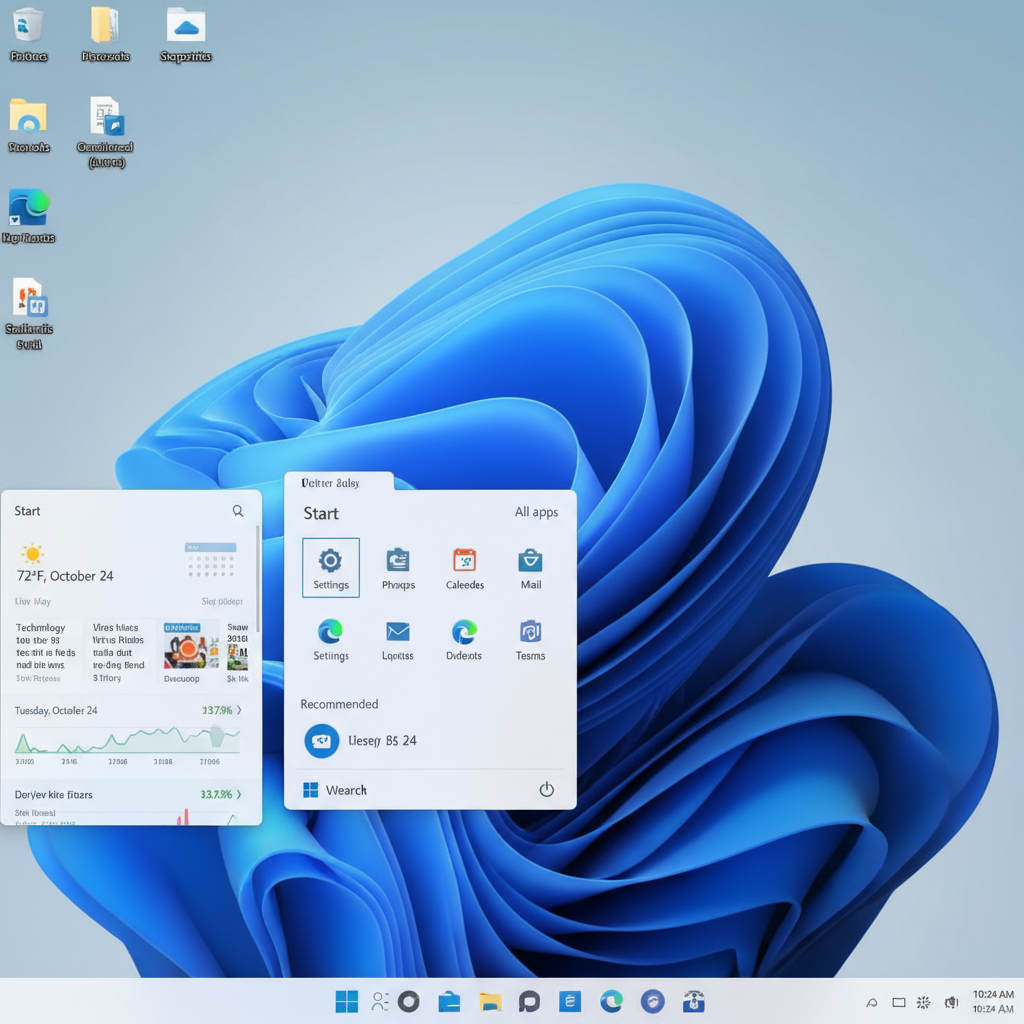Open recommended item Liesey B5 24

coord(361,741)
